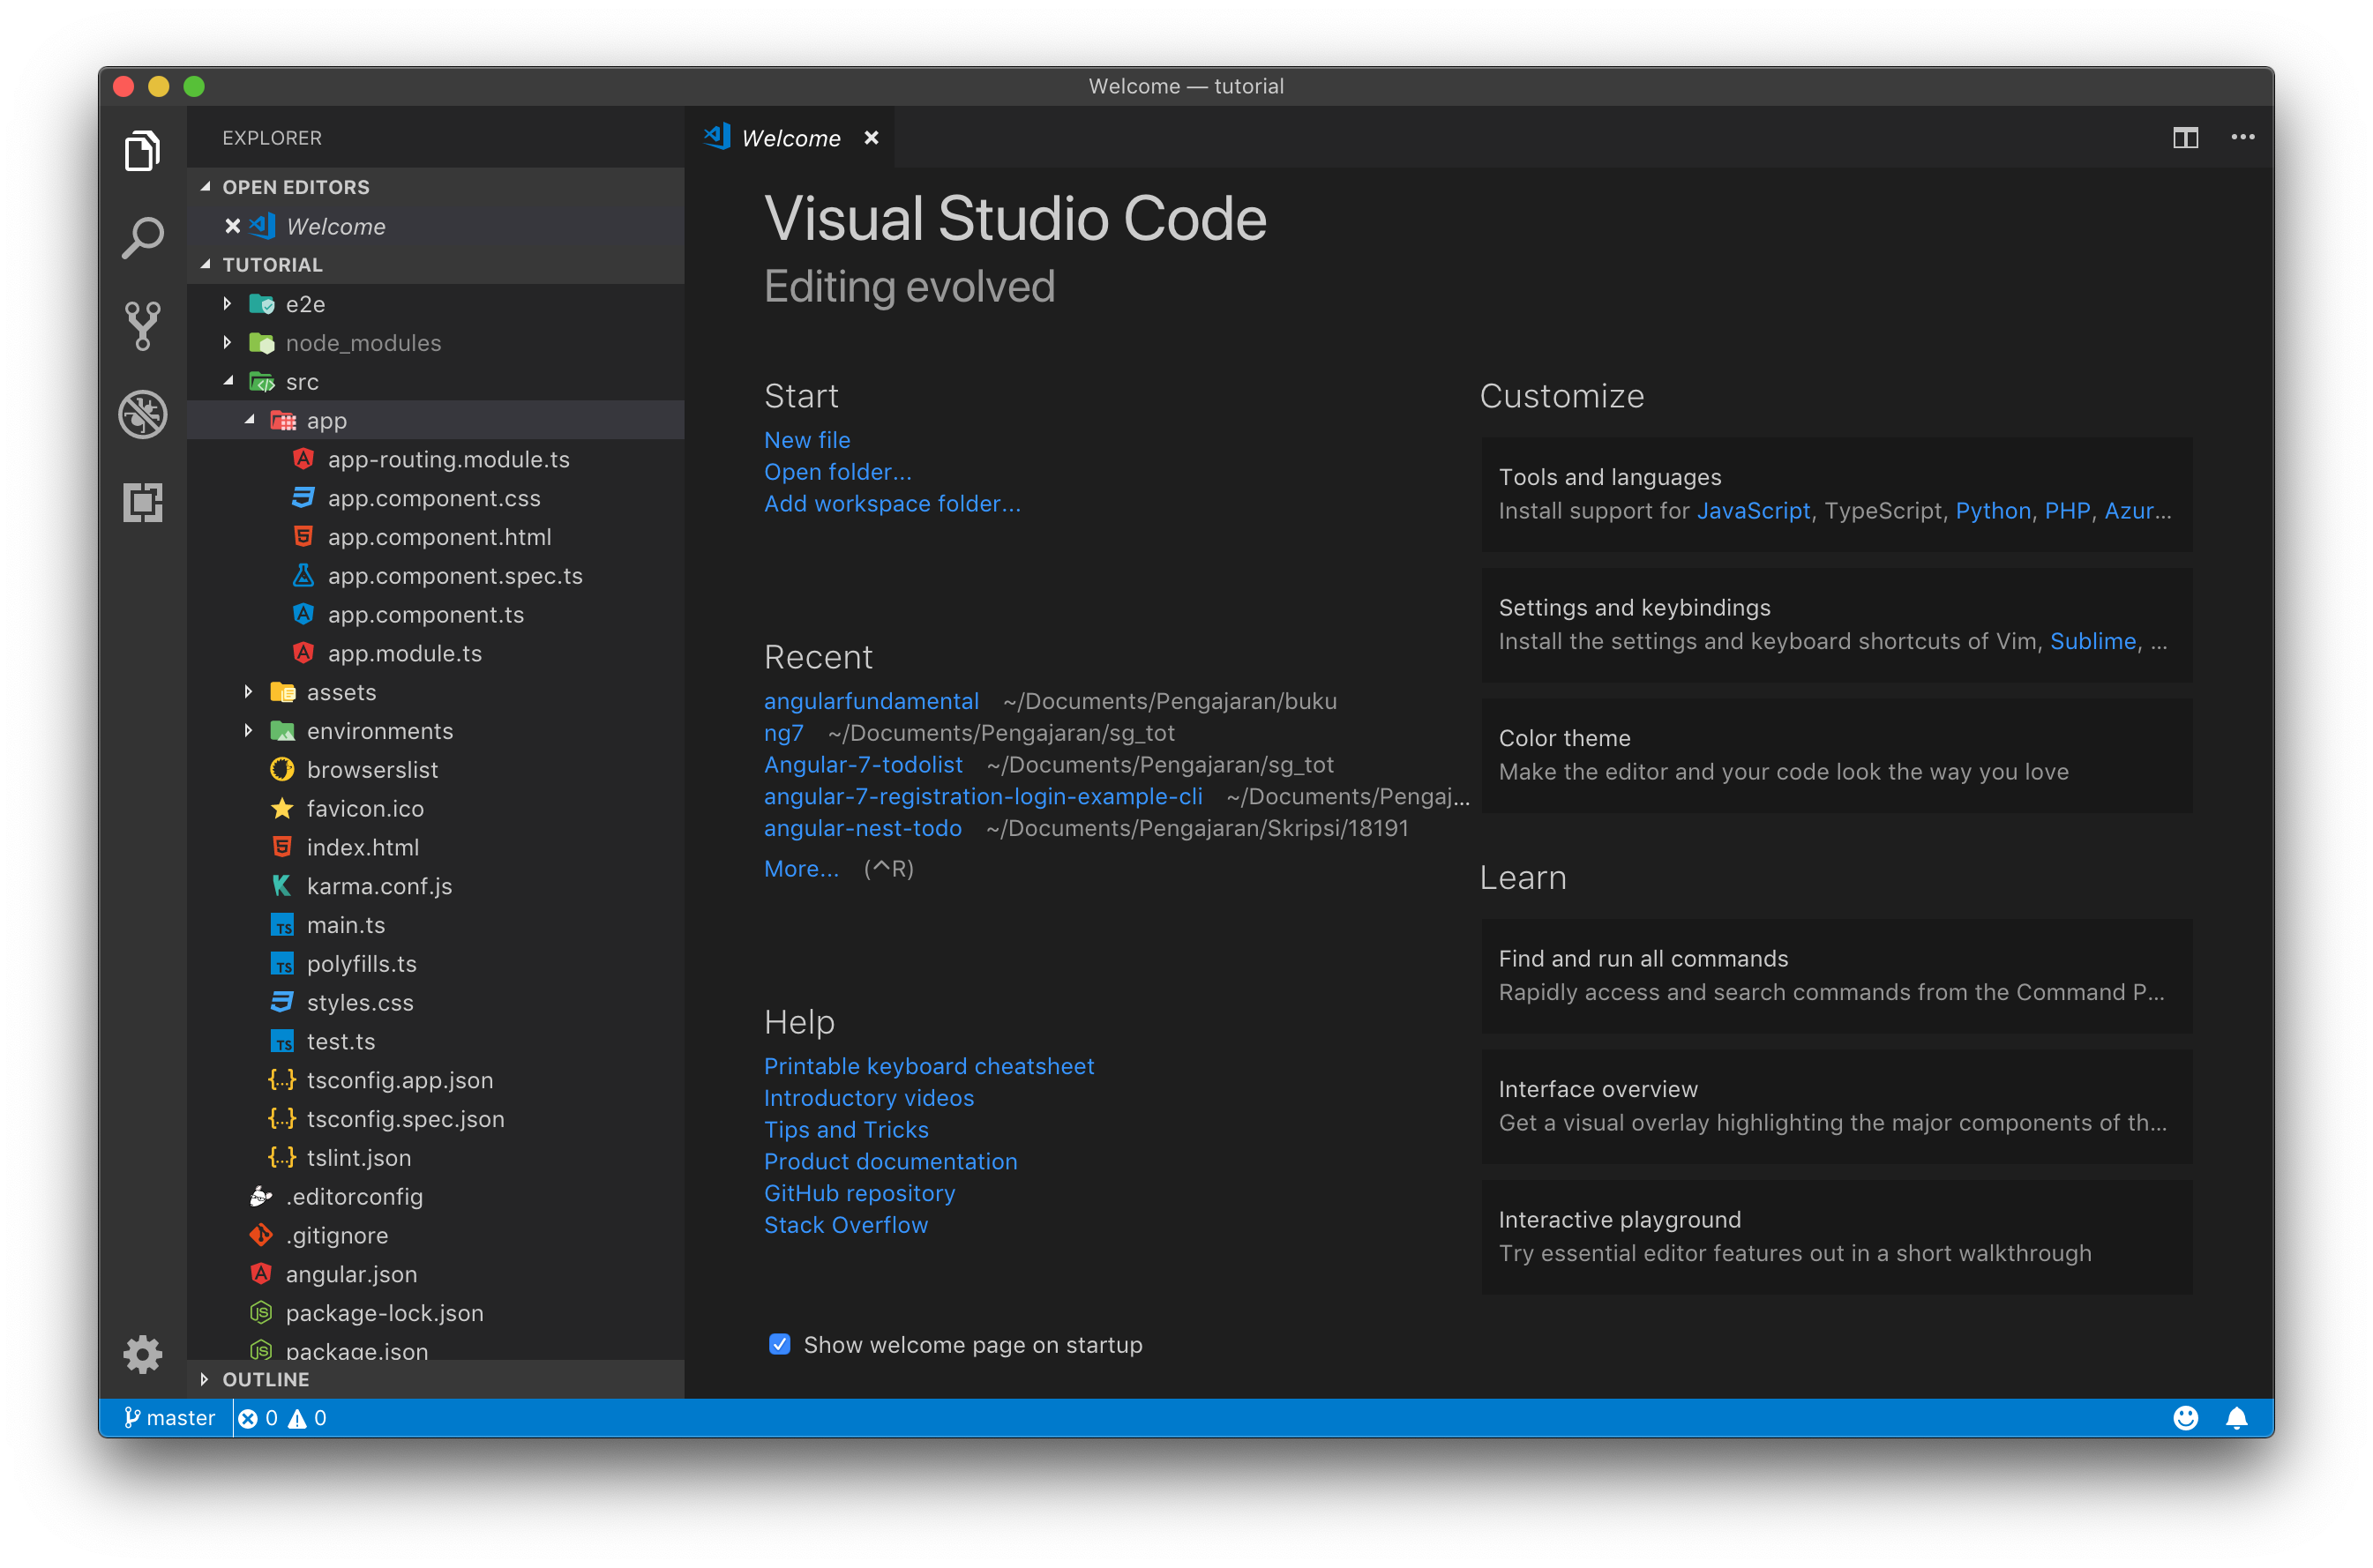The image size is (2373, 1568).
Task: Click the git icon beside .gitignore
Action: coord(261,1235)
